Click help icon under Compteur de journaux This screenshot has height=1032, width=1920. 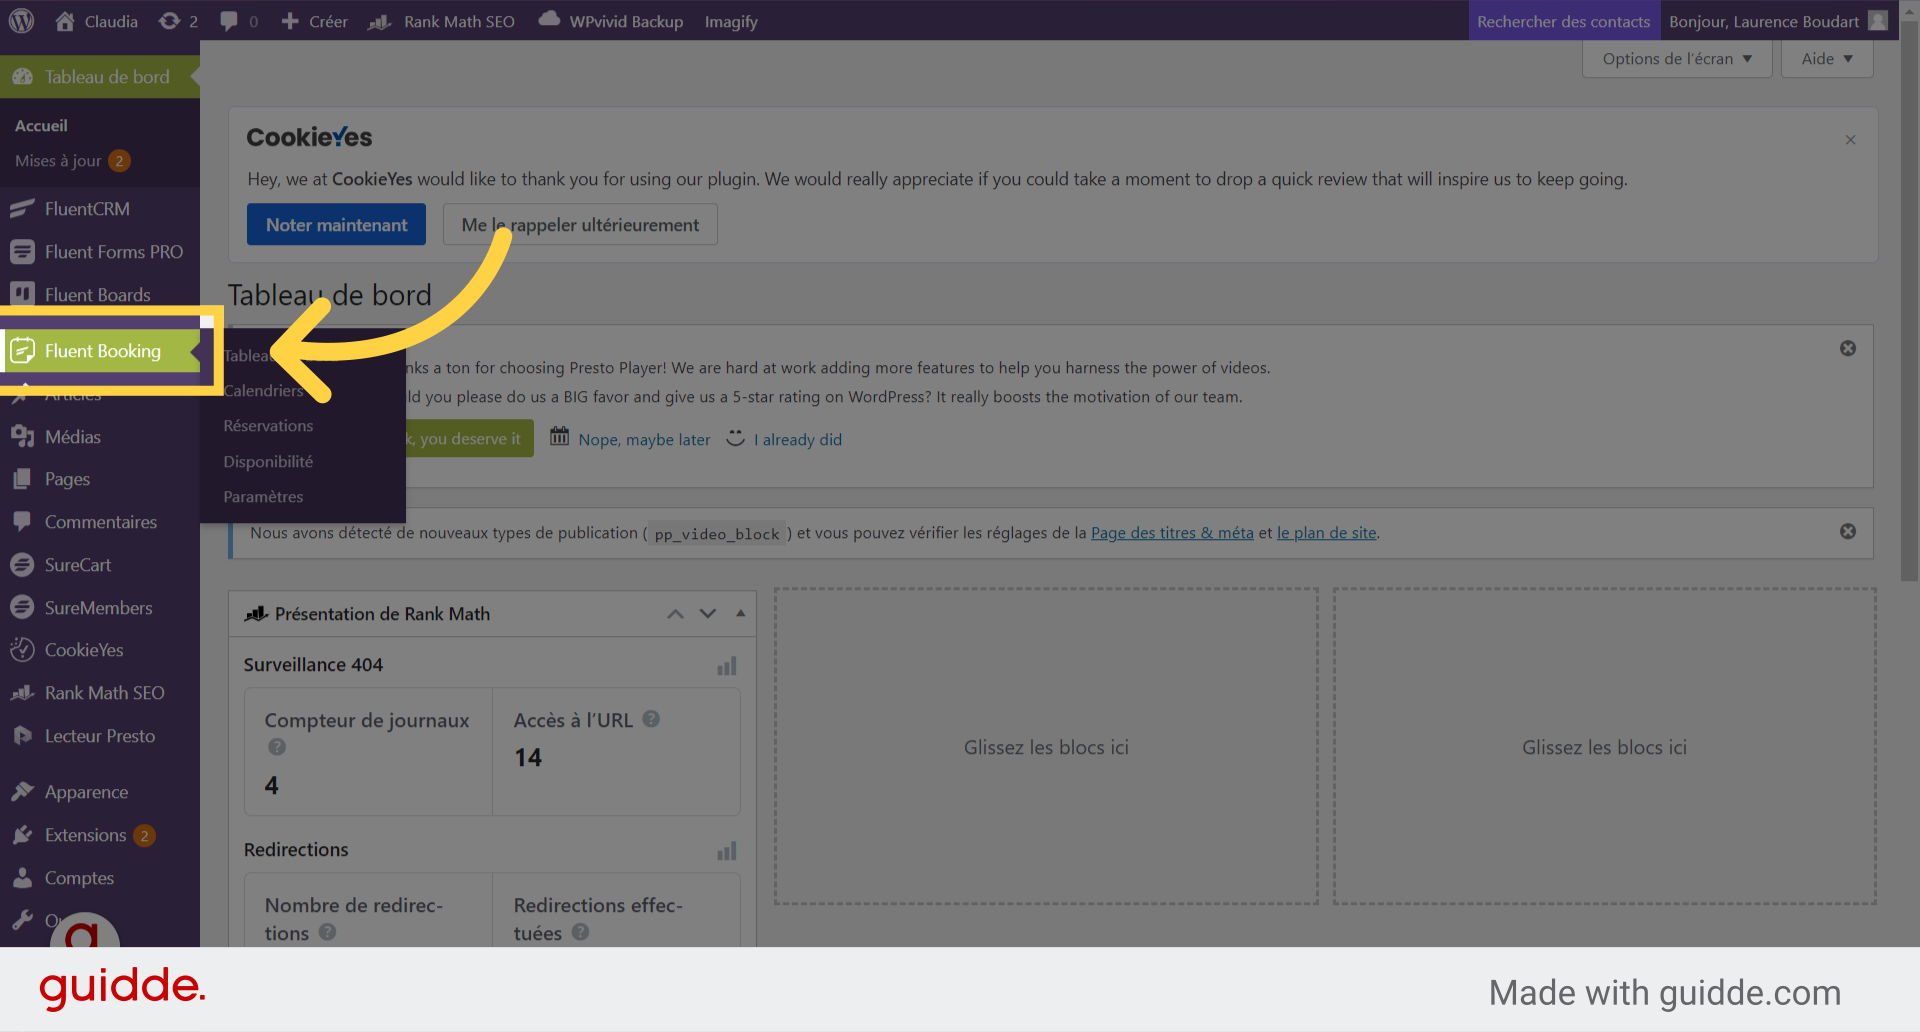pyautogui.click(x=277, y=747)
